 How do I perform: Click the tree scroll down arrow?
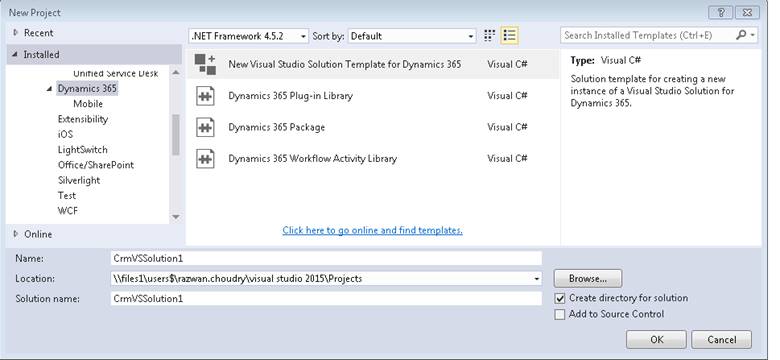(176, 217)
